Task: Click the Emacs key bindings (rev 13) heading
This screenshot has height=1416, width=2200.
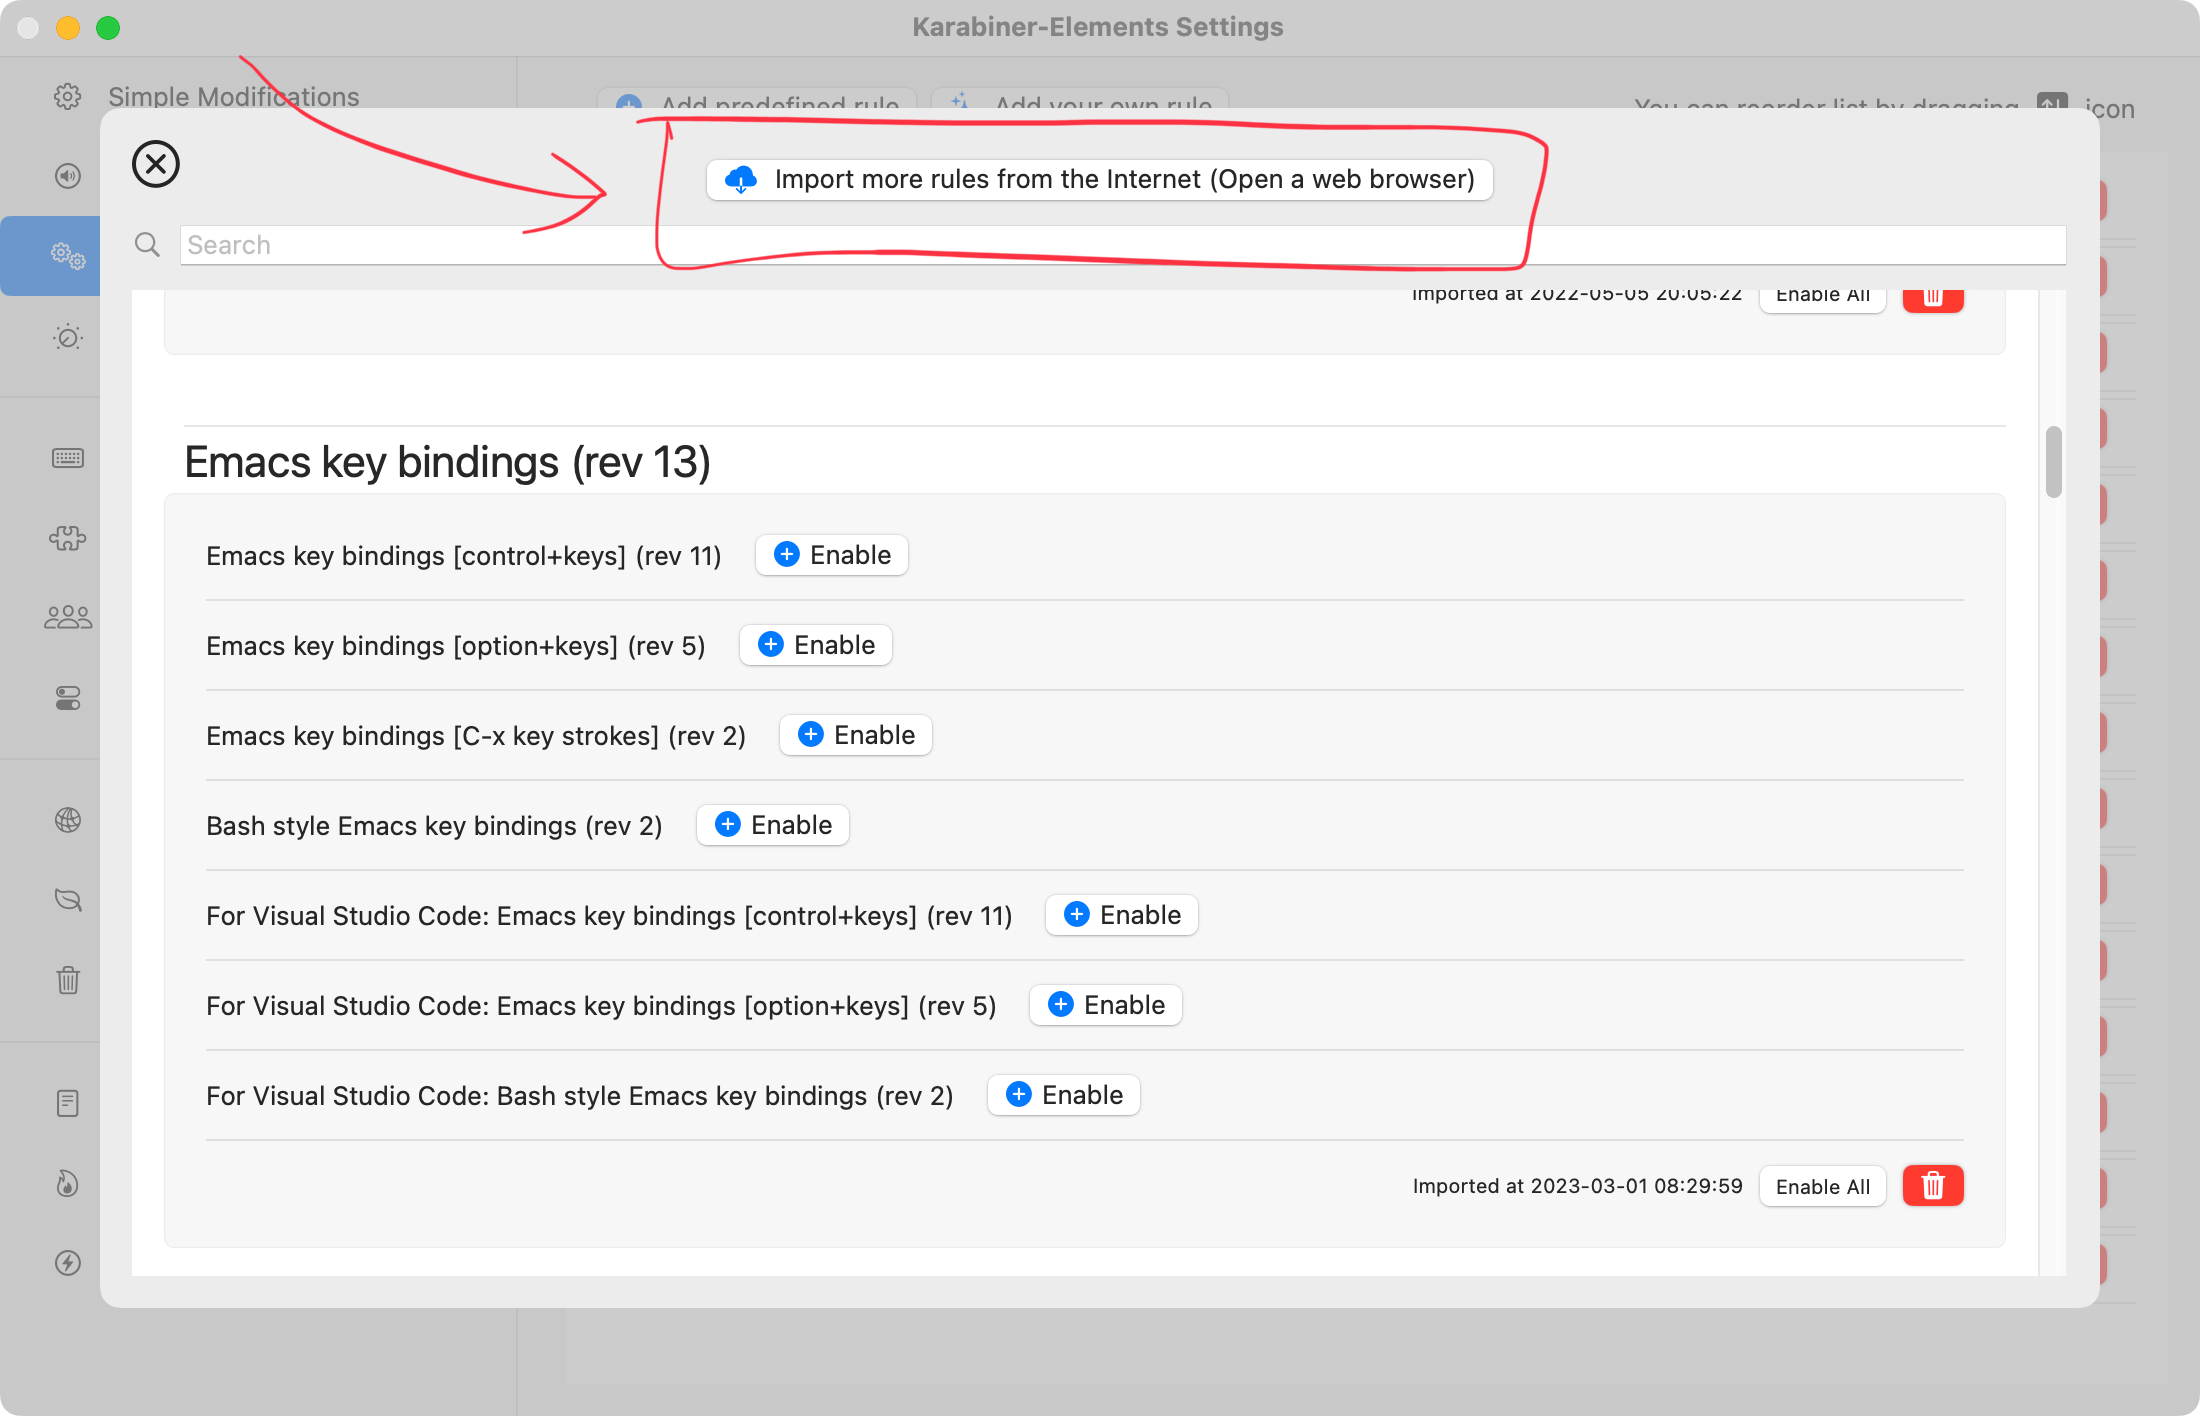Action: (x=448, y=463)
